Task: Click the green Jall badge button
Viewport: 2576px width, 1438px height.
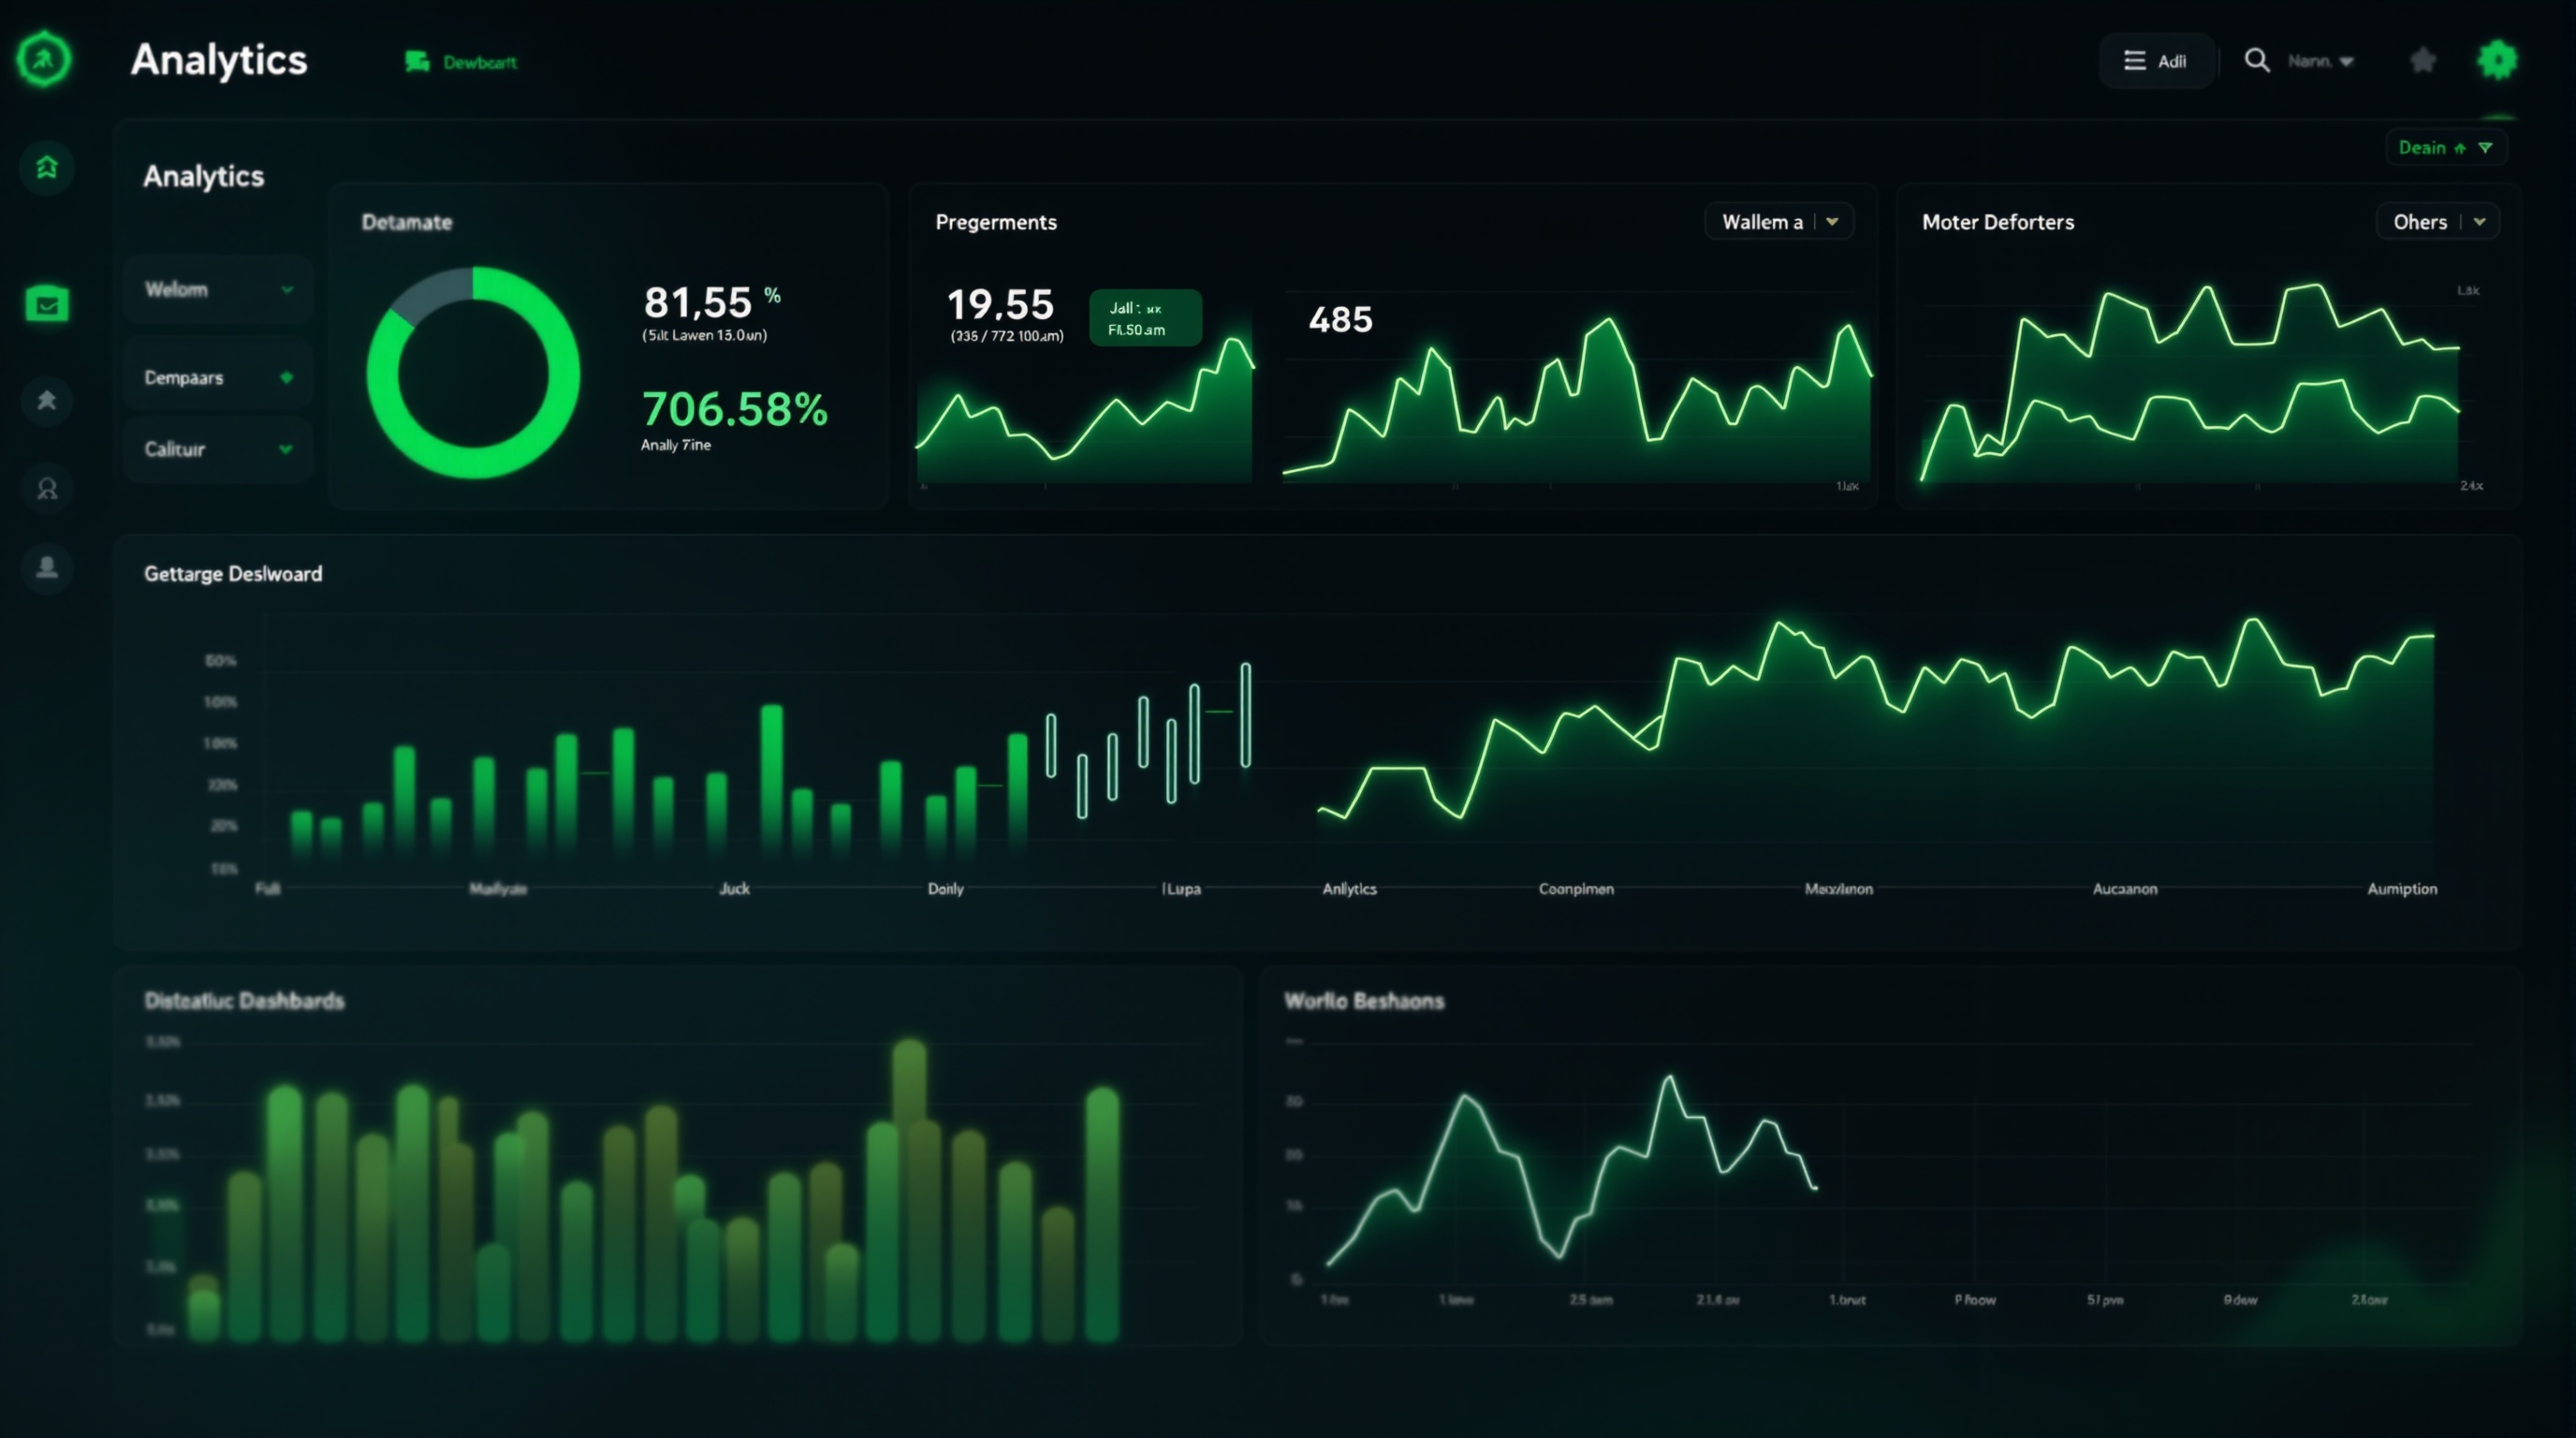Action: click(x=1145, y=318)
